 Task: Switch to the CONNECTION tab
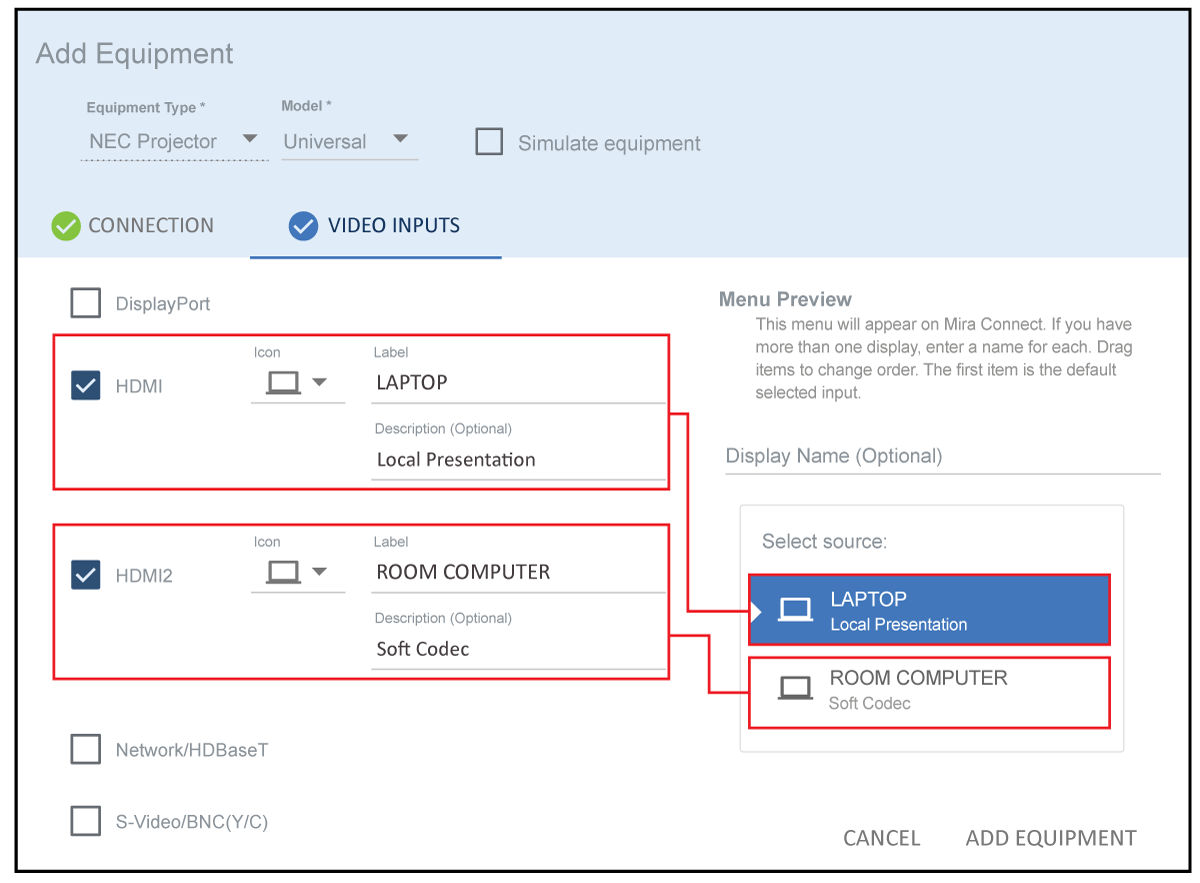point(150,226)
